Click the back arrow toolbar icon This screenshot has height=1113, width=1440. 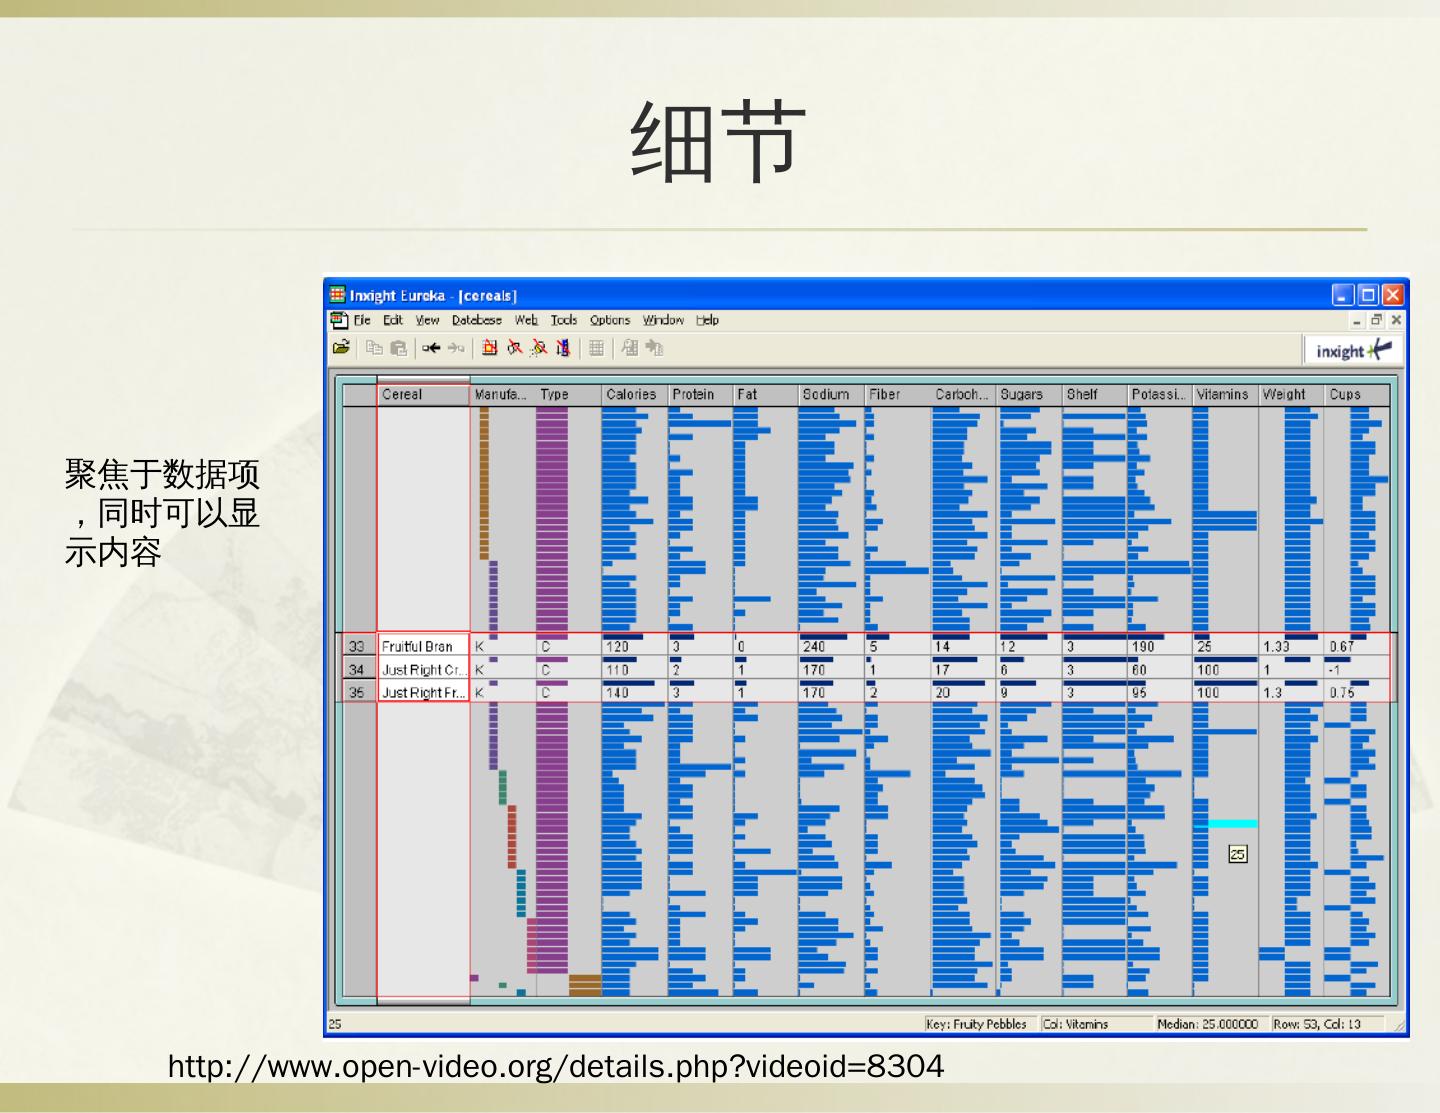(x=431, y=348)
